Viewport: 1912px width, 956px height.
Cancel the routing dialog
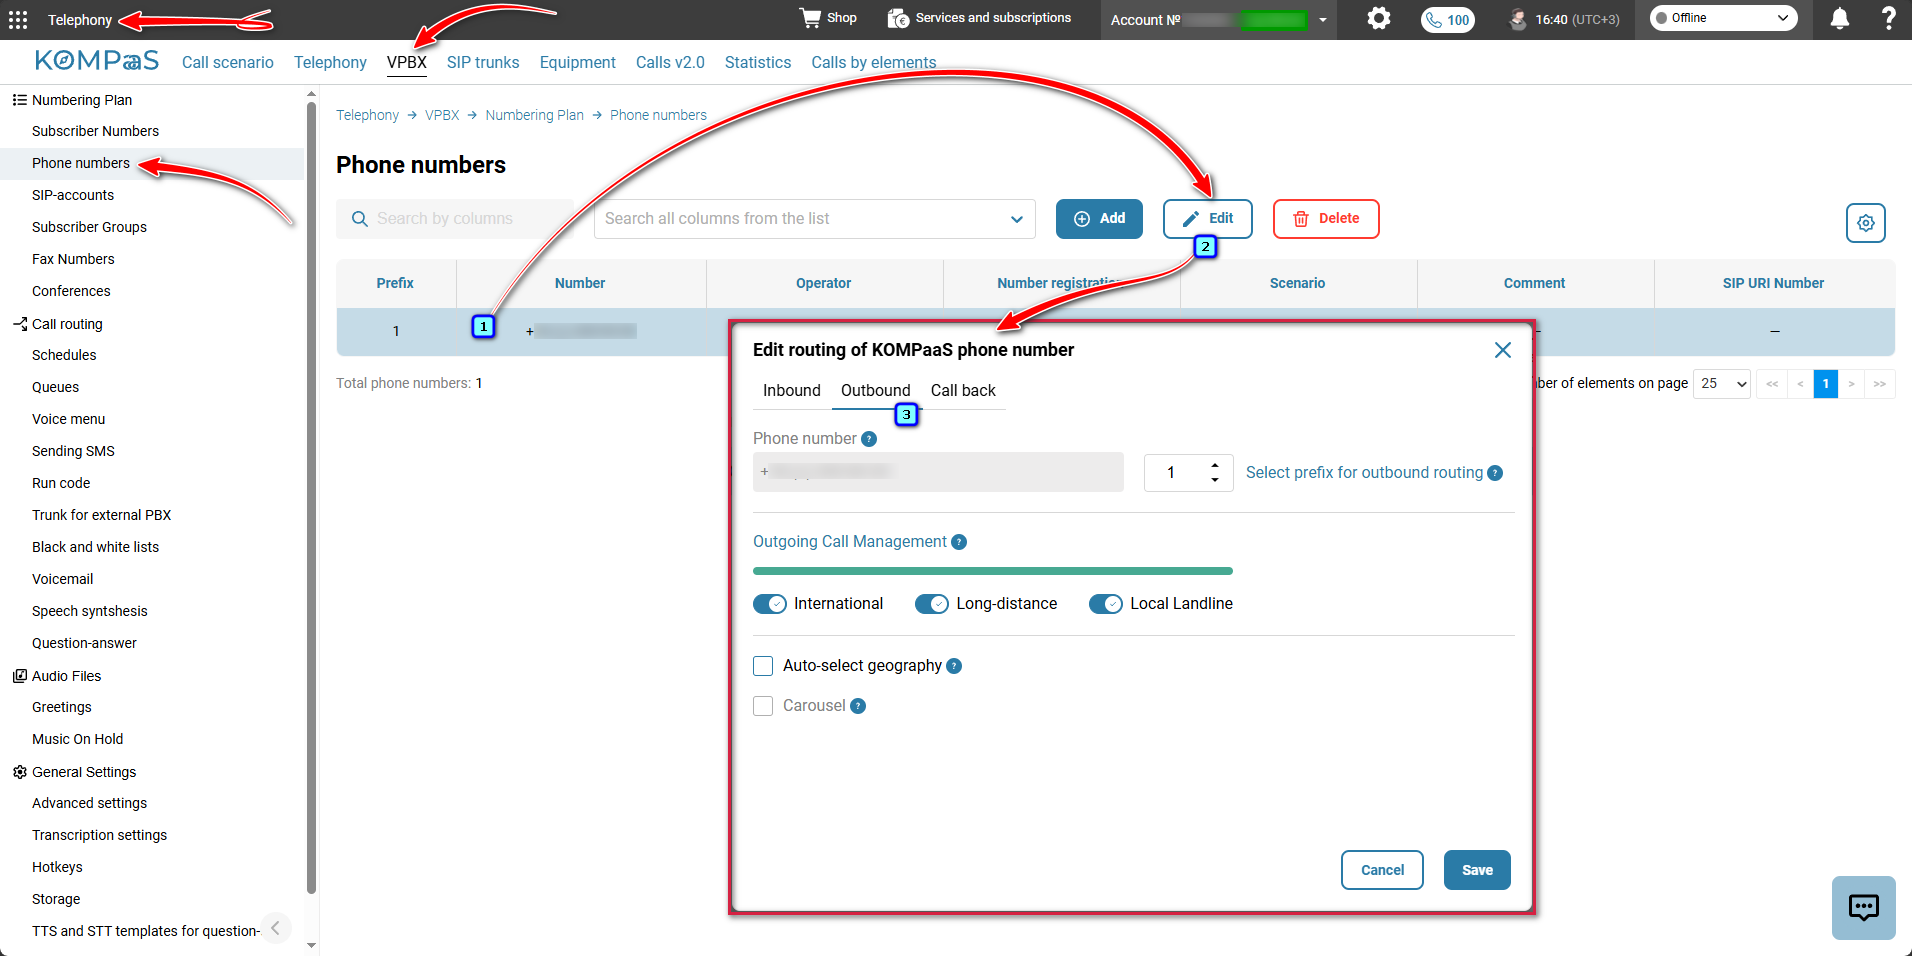click(1382, 870)
